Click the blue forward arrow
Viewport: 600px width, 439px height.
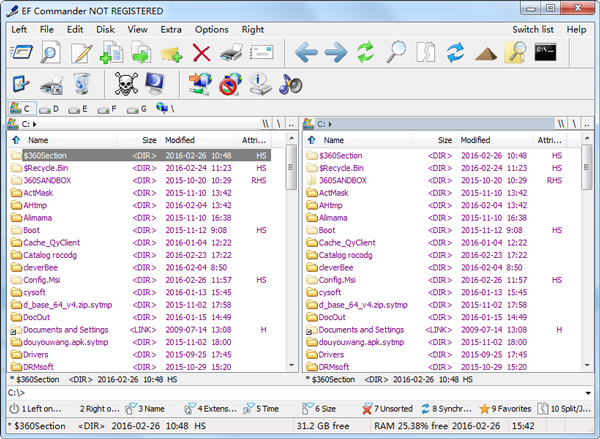[x=336, y=52]
